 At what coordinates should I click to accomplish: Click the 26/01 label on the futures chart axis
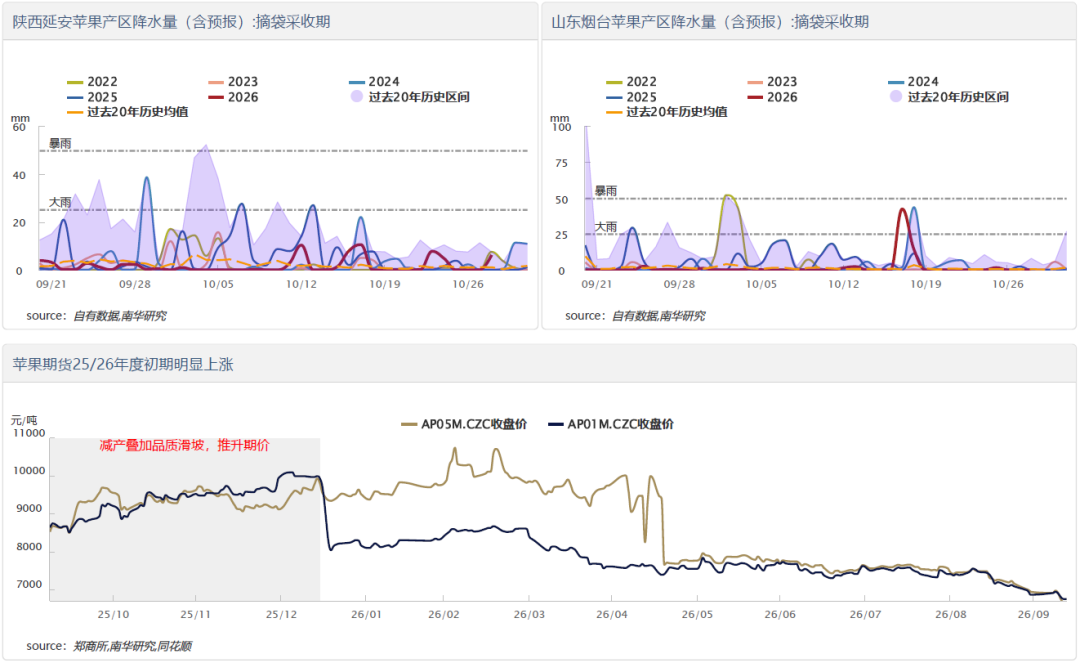pos(366,614)
